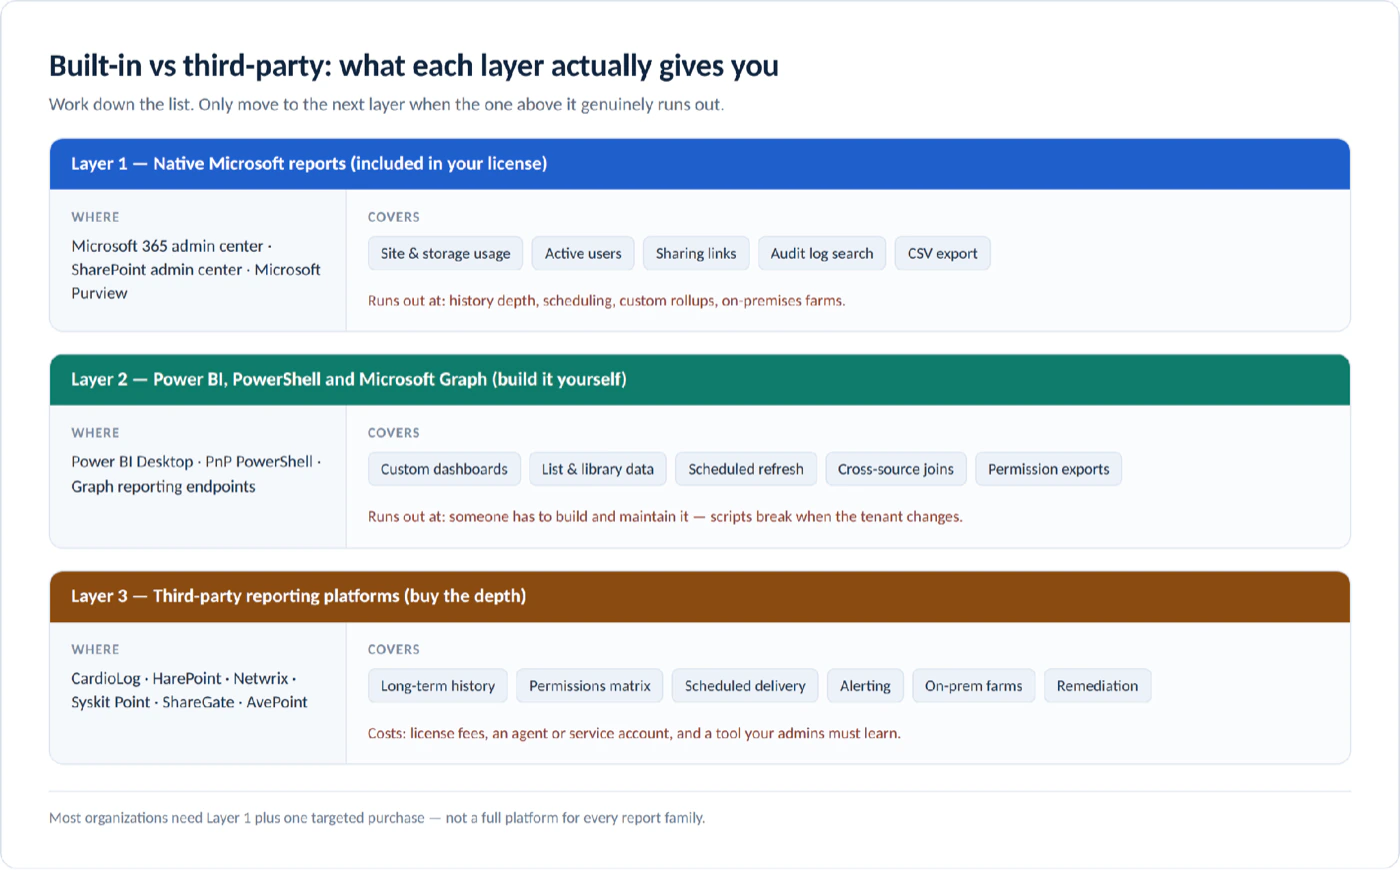Select the Alerting chip
This screenshot has width=1400, height=870.
[x=865, y=686]
